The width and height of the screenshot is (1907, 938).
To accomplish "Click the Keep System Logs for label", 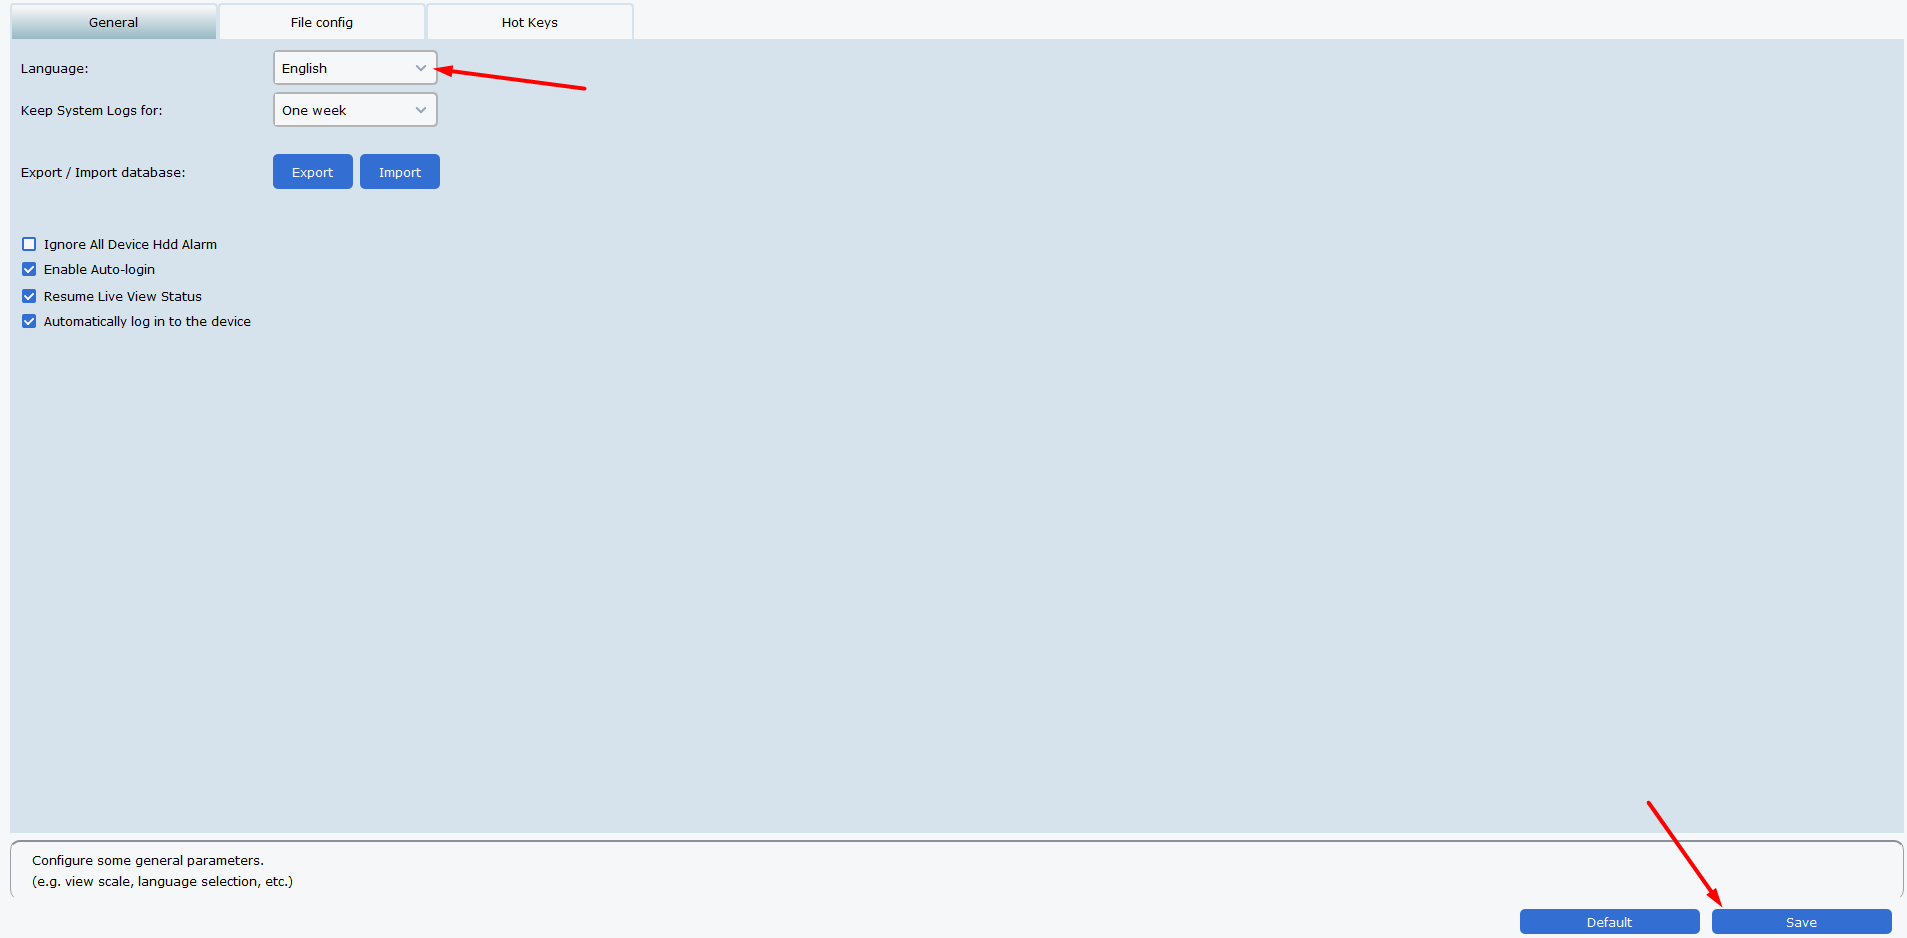I will 92,111.
